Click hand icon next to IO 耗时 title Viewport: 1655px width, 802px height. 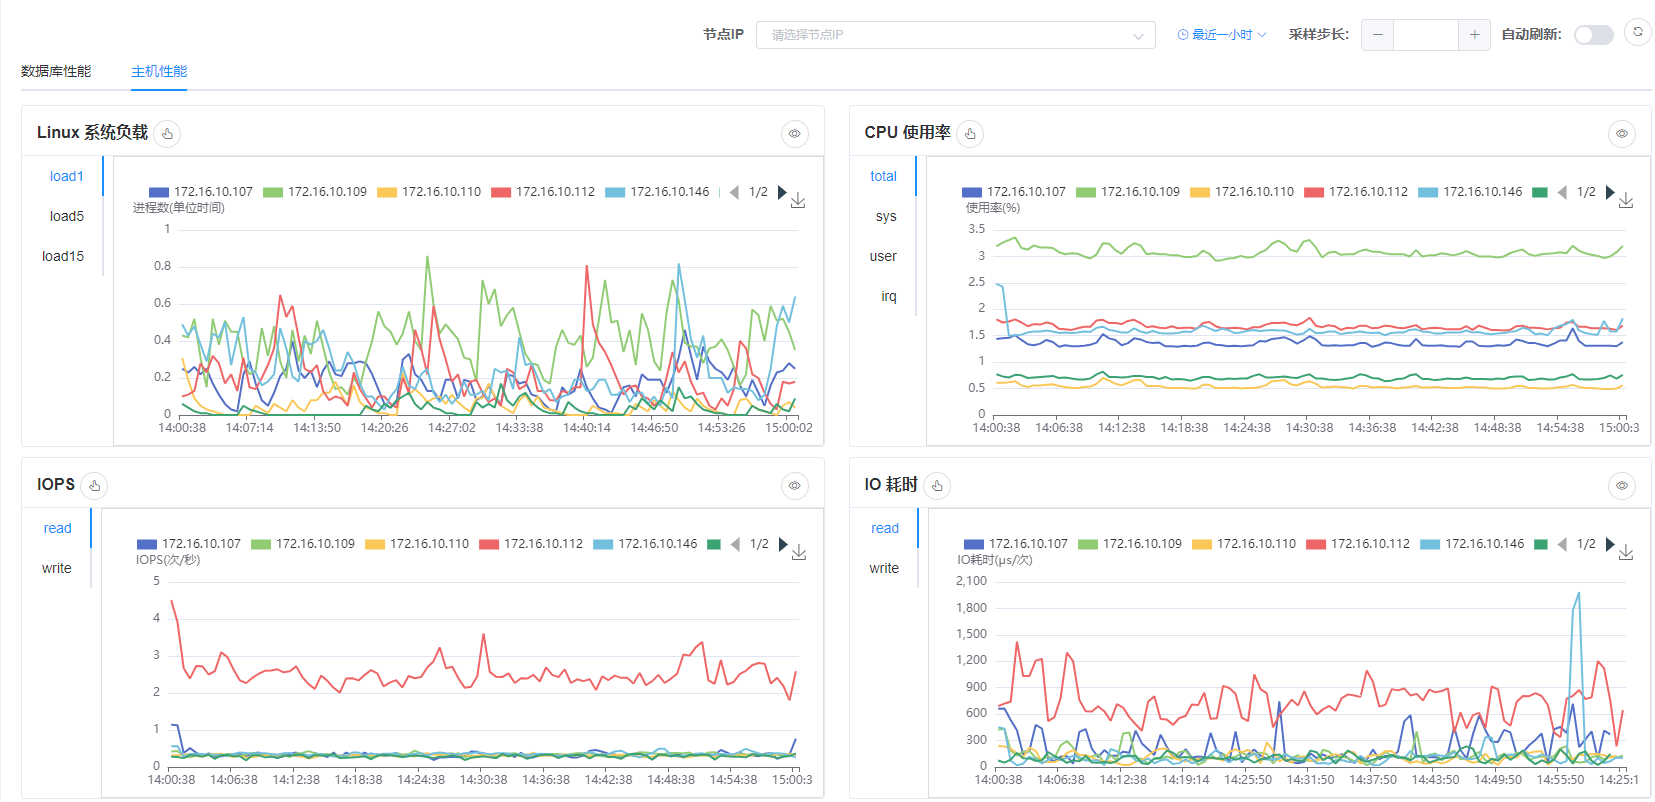pyautogui.click(x=937, y=486)
